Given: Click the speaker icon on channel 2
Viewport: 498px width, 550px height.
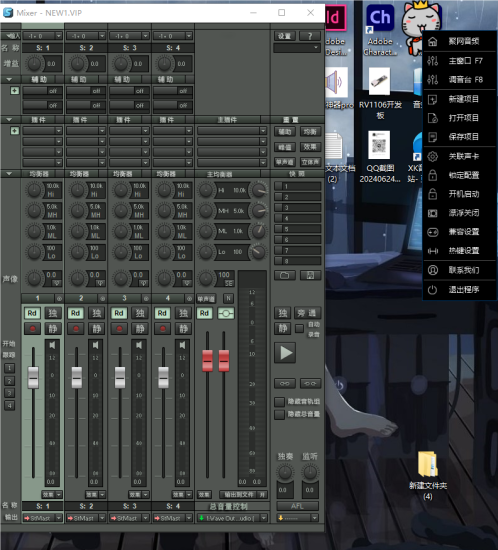Looking at the screenshot, I should click(95, 345).
